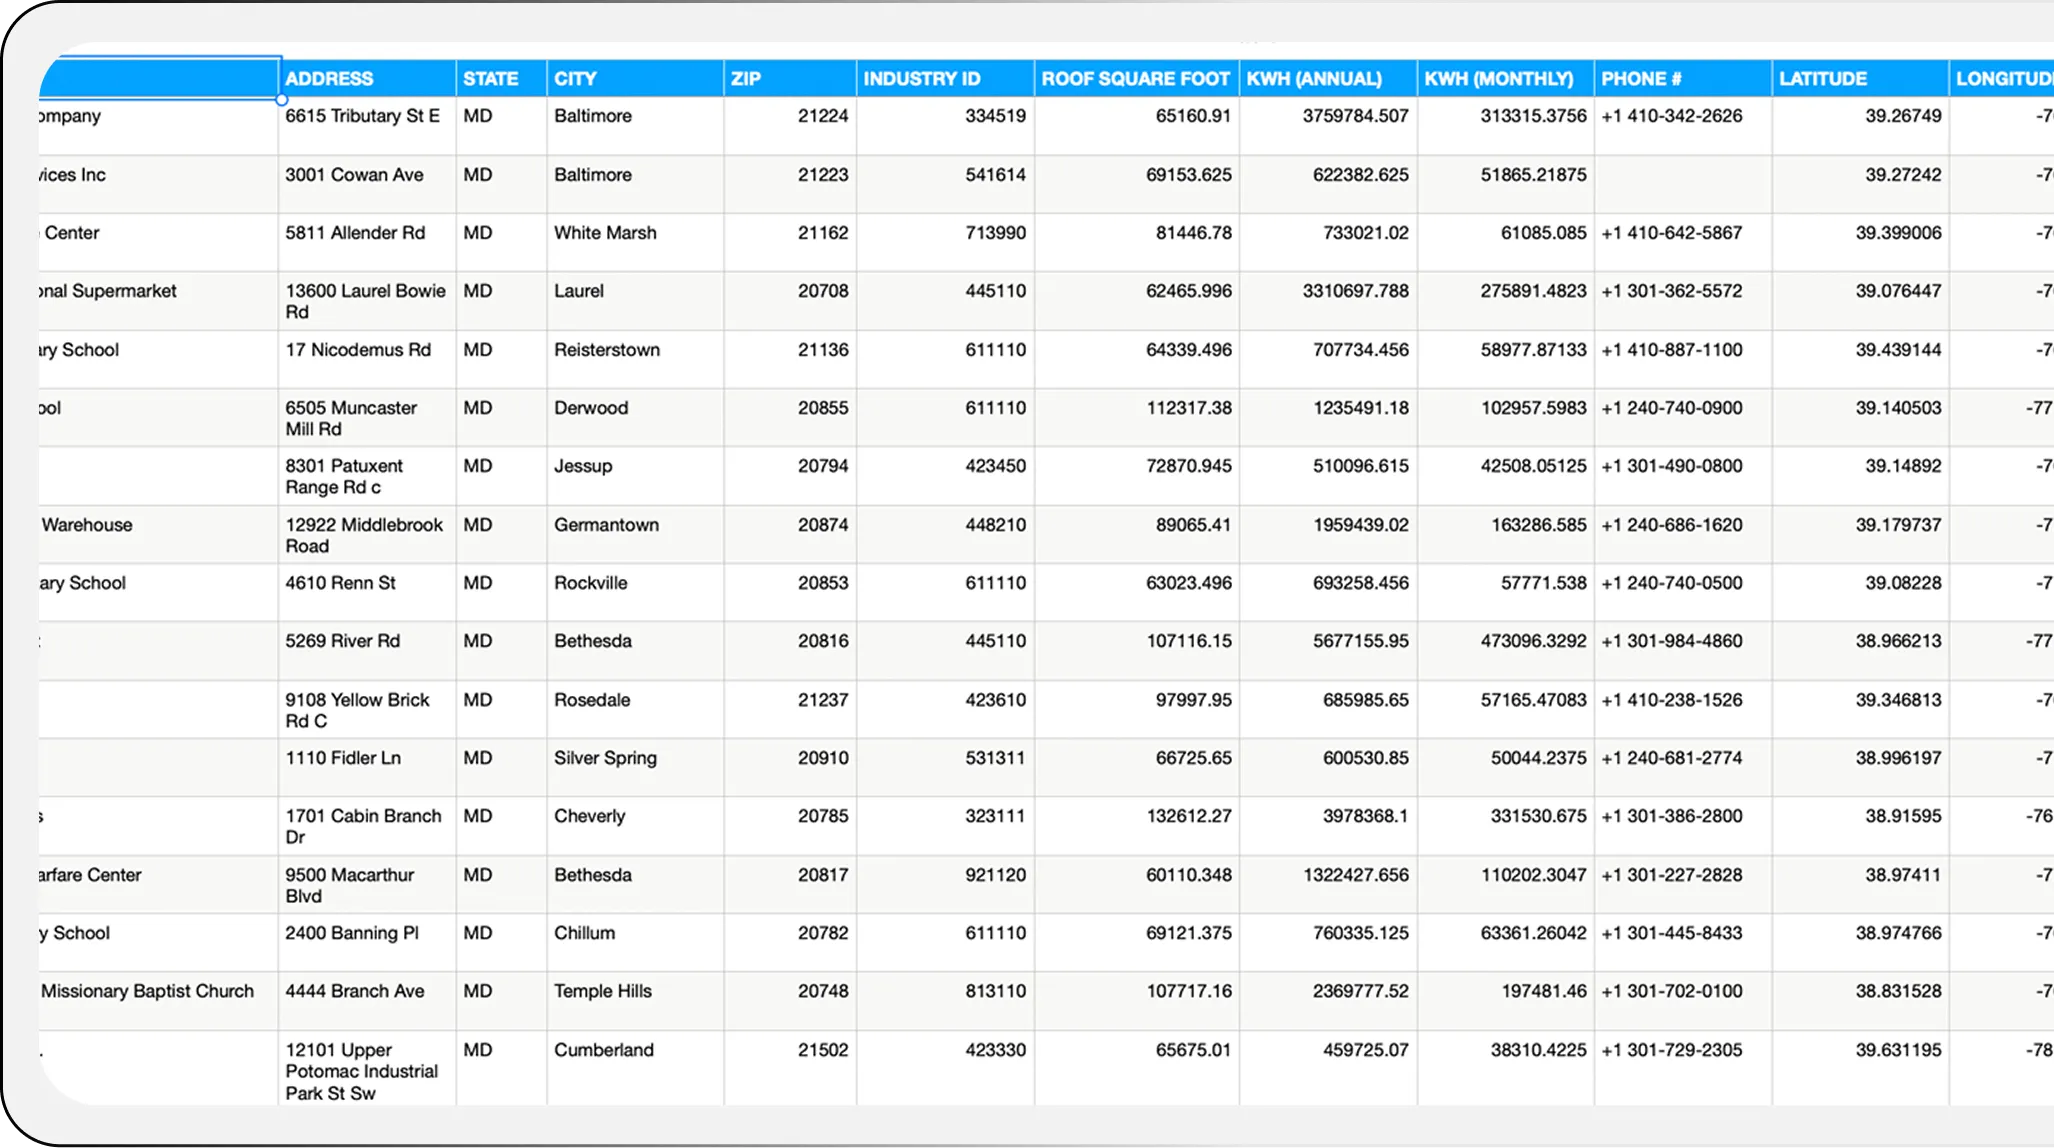Image resolution: width=2054 pixels, height=1148 pixels.
Task: Select phone number +1 301-362-5572
Action: [1671, 291]
